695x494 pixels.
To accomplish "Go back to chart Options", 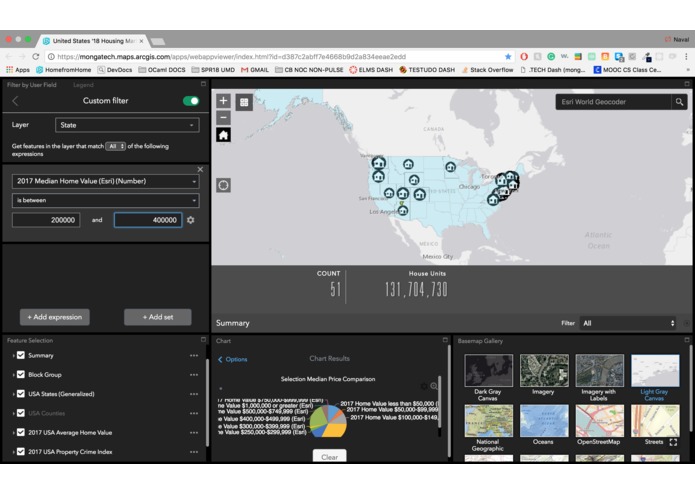I will pos(233,359).
